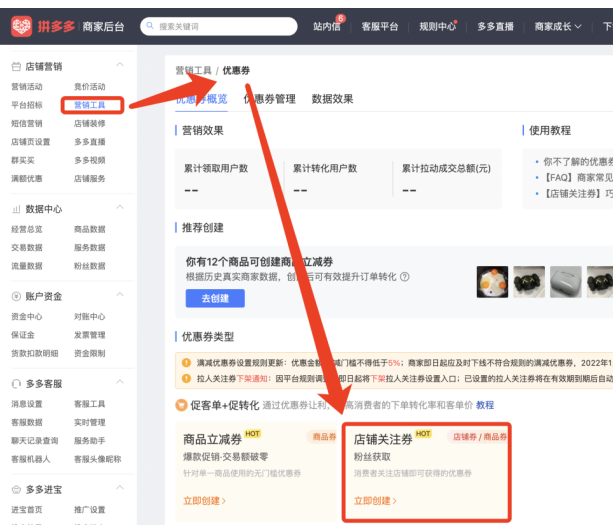Open 多多直播 in the top bar
Screen dimensions: 613x525
(495, 27)
